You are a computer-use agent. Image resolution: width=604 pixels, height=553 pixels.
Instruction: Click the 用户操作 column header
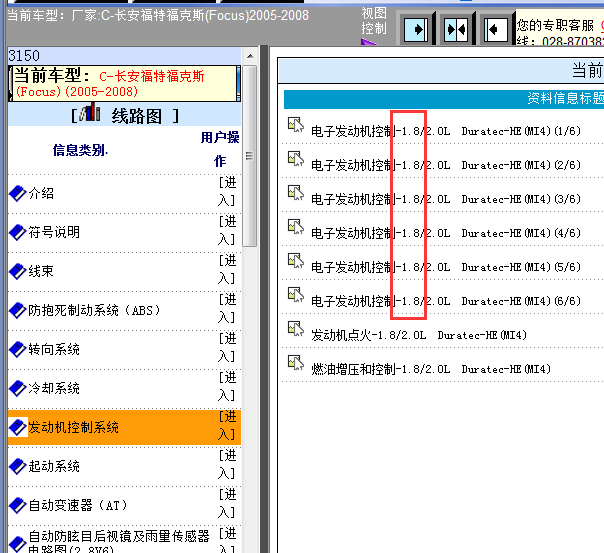(x=220, y=149)
